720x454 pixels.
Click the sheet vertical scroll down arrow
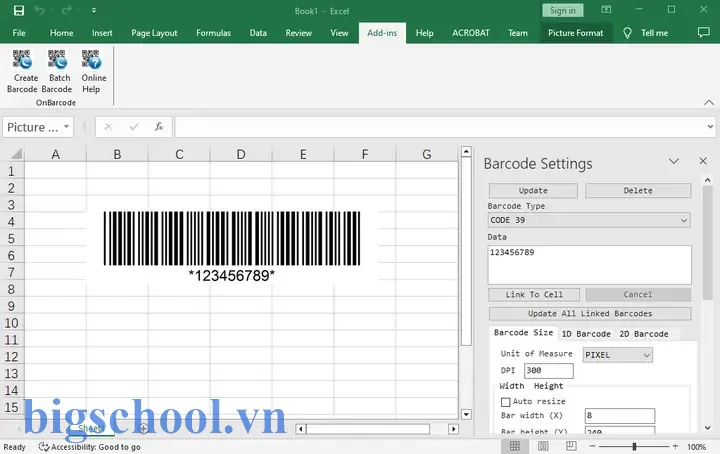466,415
